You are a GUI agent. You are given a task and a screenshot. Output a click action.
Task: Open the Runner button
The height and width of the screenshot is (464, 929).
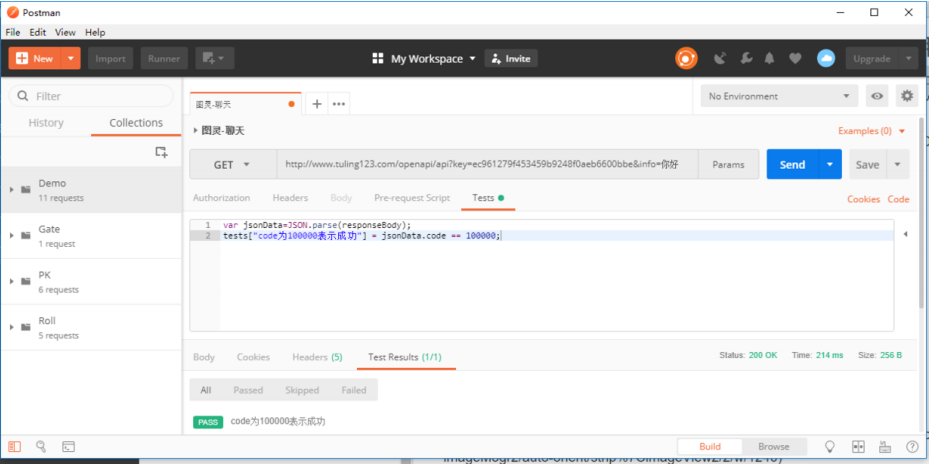tap(164, 58)
